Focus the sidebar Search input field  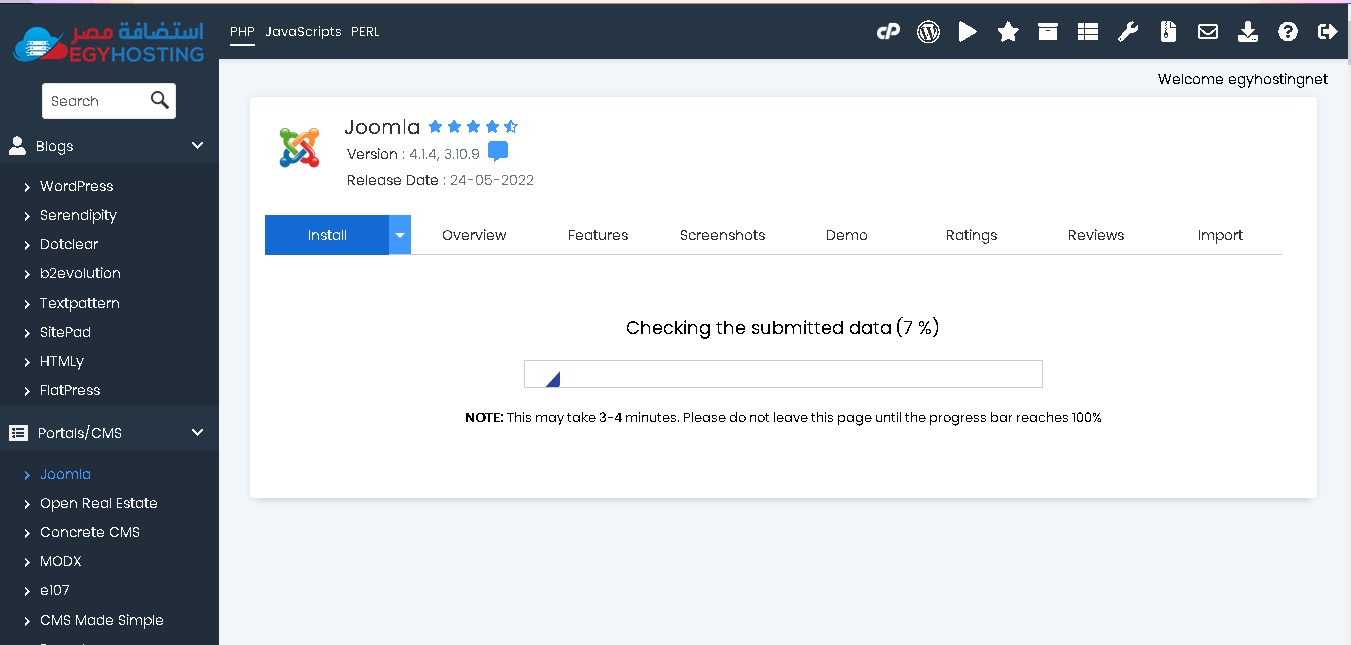coord(95,101)
